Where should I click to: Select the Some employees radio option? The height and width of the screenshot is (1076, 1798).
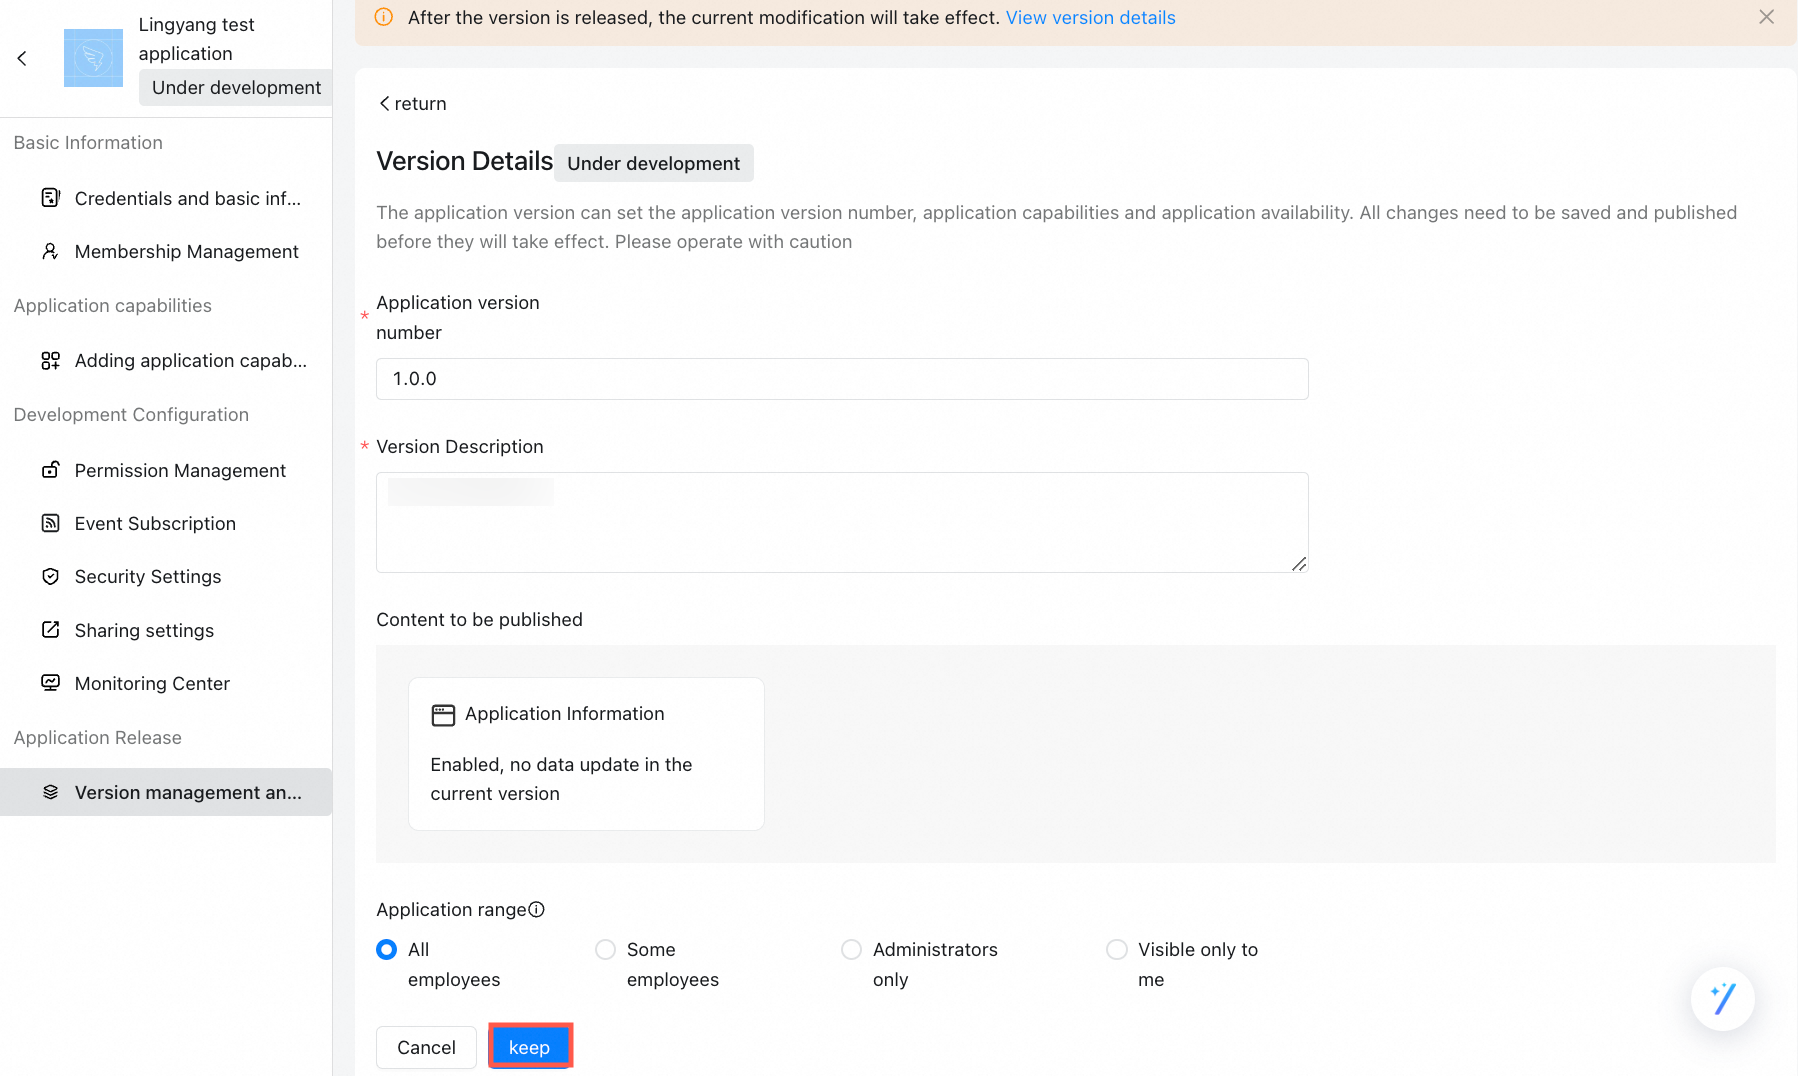605,949
